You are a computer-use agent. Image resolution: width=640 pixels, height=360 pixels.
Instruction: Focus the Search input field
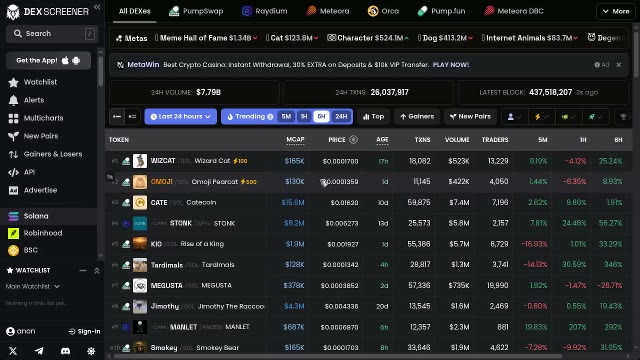pos(51,34)
